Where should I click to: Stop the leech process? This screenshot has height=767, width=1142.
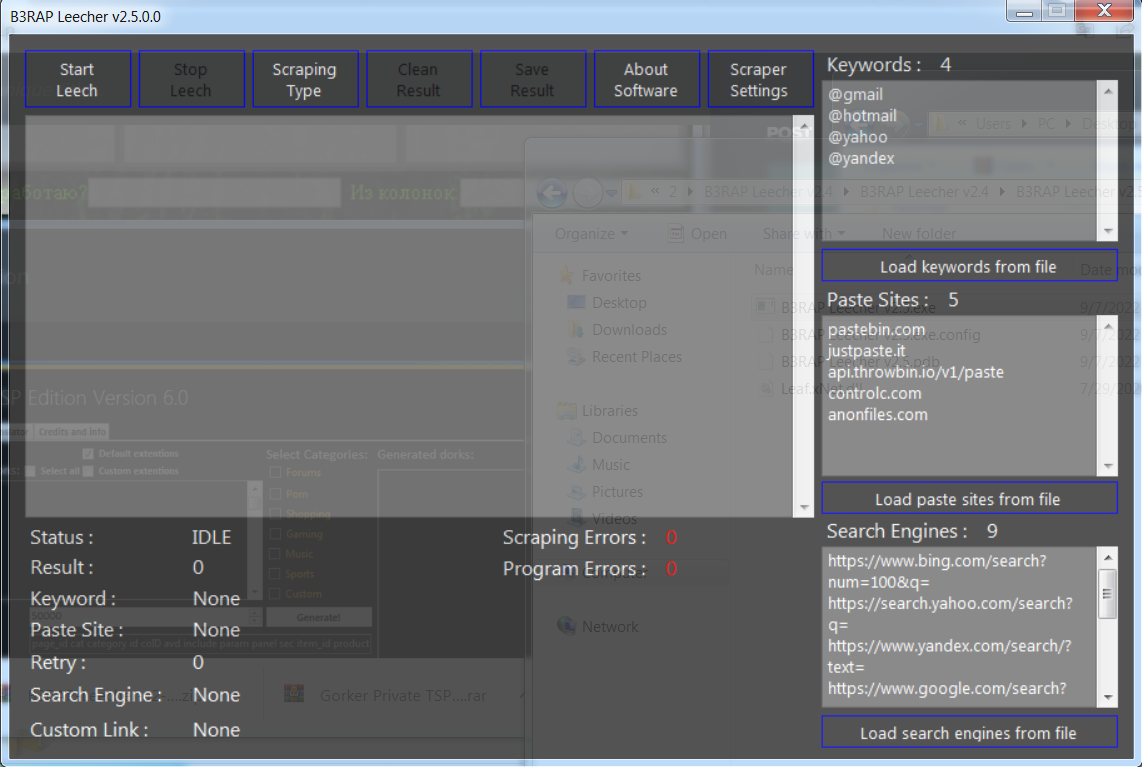point(192,79)
